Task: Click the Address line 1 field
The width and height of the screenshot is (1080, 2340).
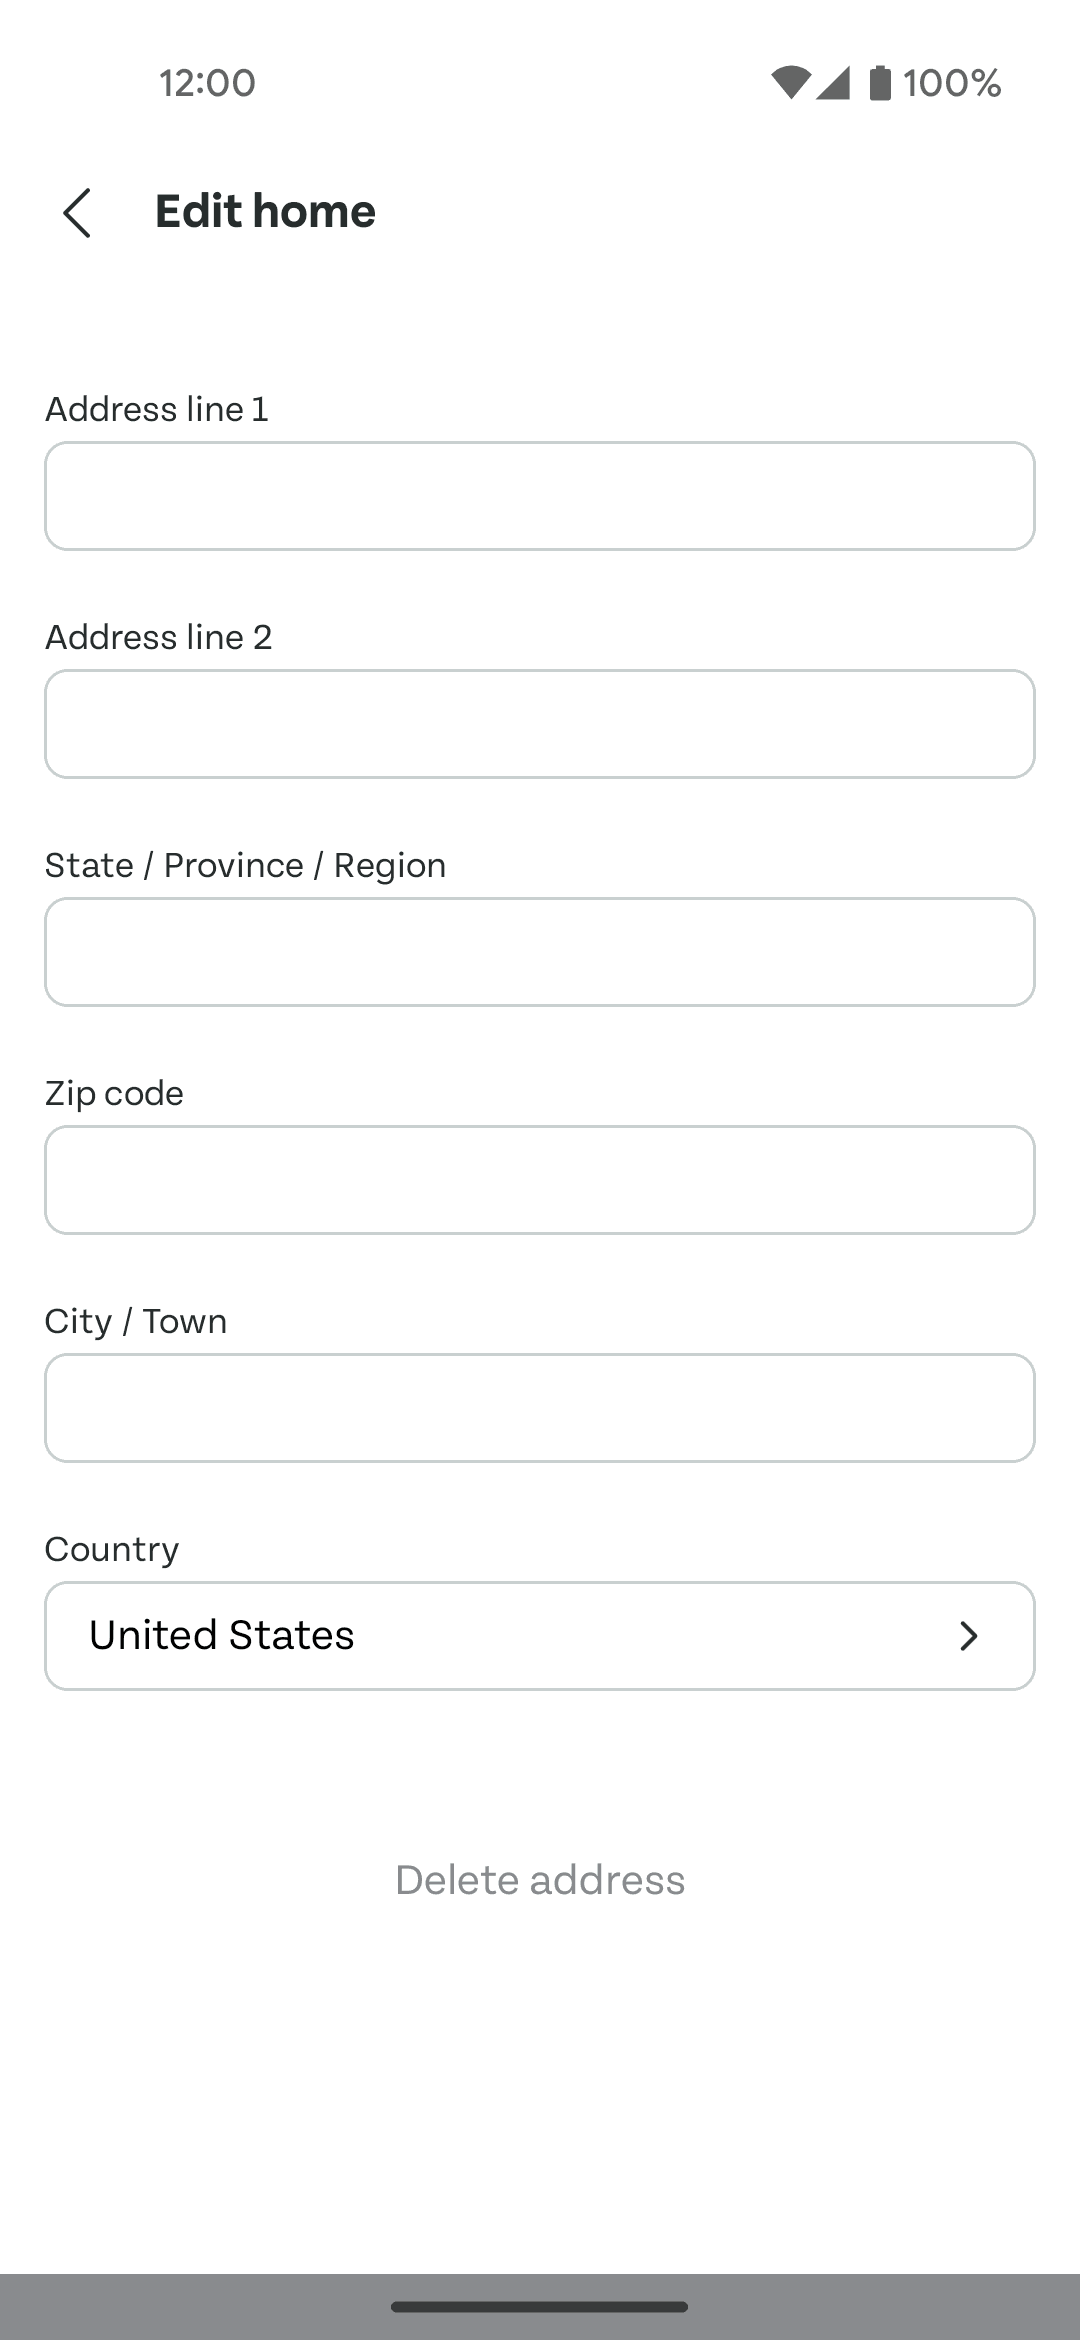Action: click(x=540, y=496)
